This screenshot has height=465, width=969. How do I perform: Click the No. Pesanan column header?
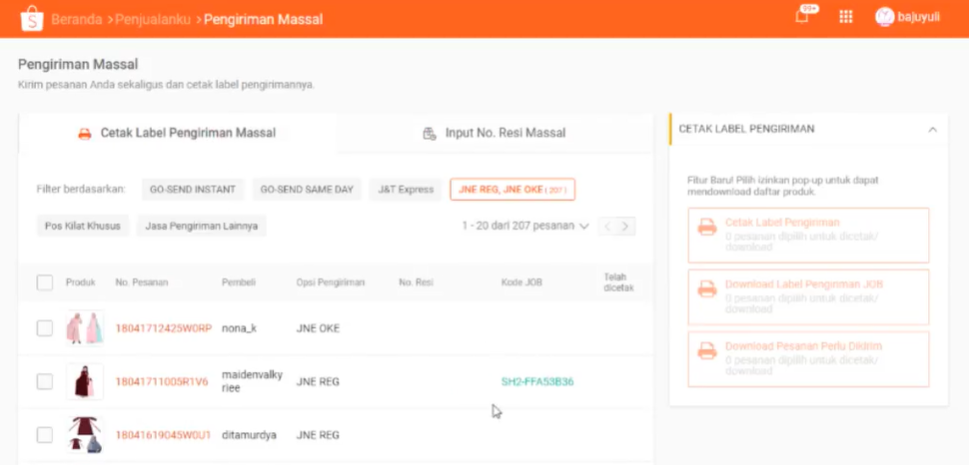142,283
